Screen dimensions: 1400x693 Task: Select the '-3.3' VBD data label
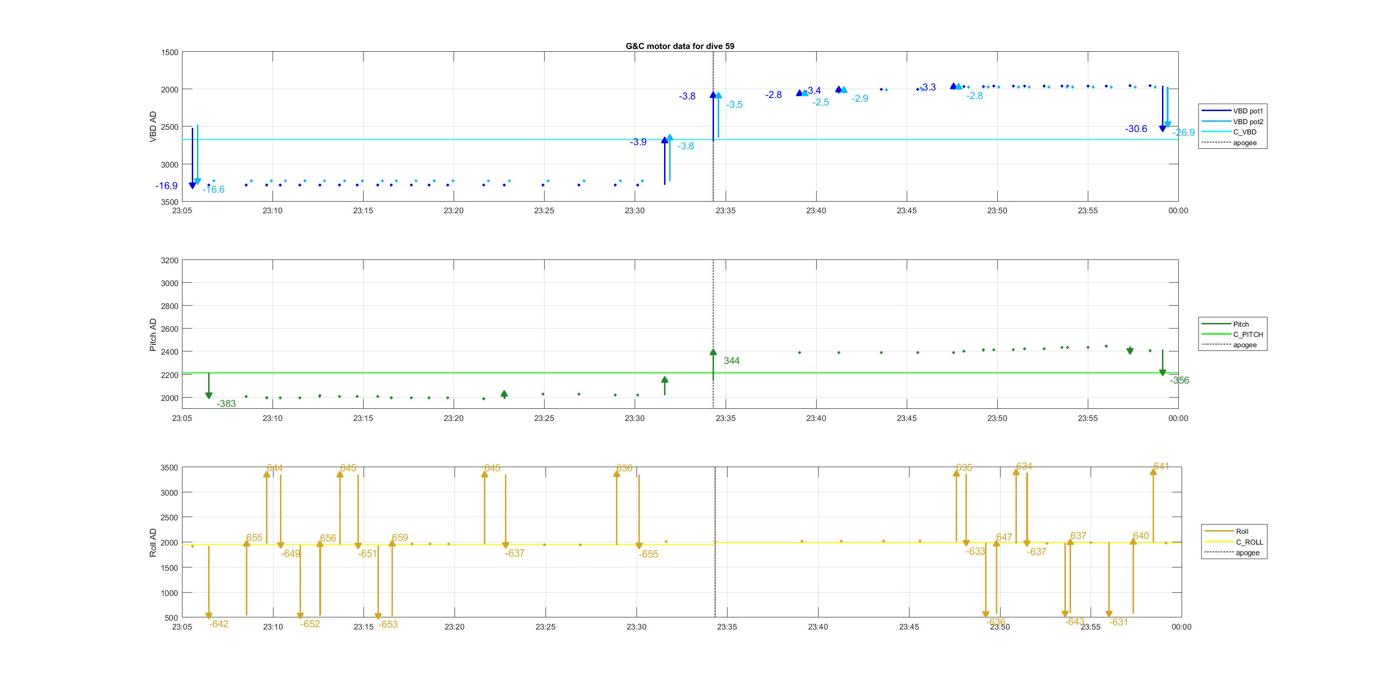tap(928, 87)
